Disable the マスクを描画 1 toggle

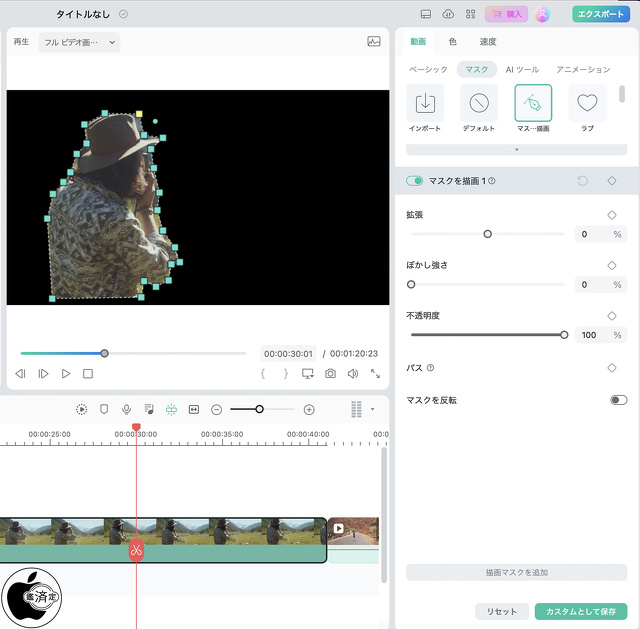(415, 181)
